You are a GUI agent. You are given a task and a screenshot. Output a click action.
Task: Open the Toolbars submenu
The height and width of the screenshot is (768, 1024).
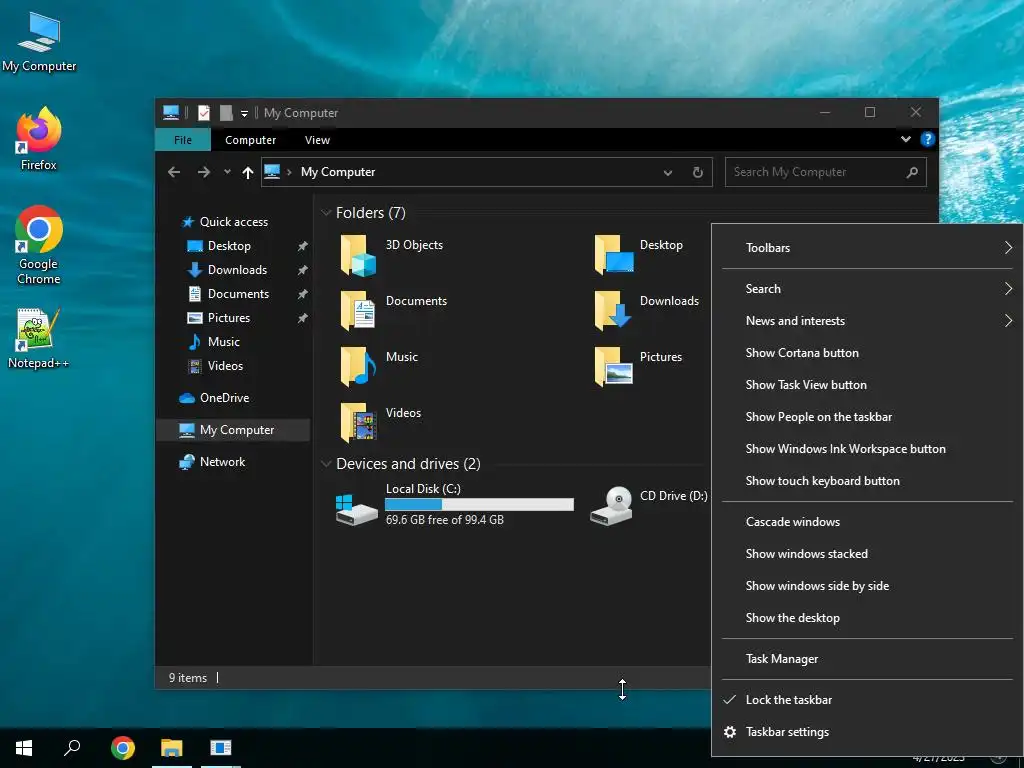tap(867, 248)
